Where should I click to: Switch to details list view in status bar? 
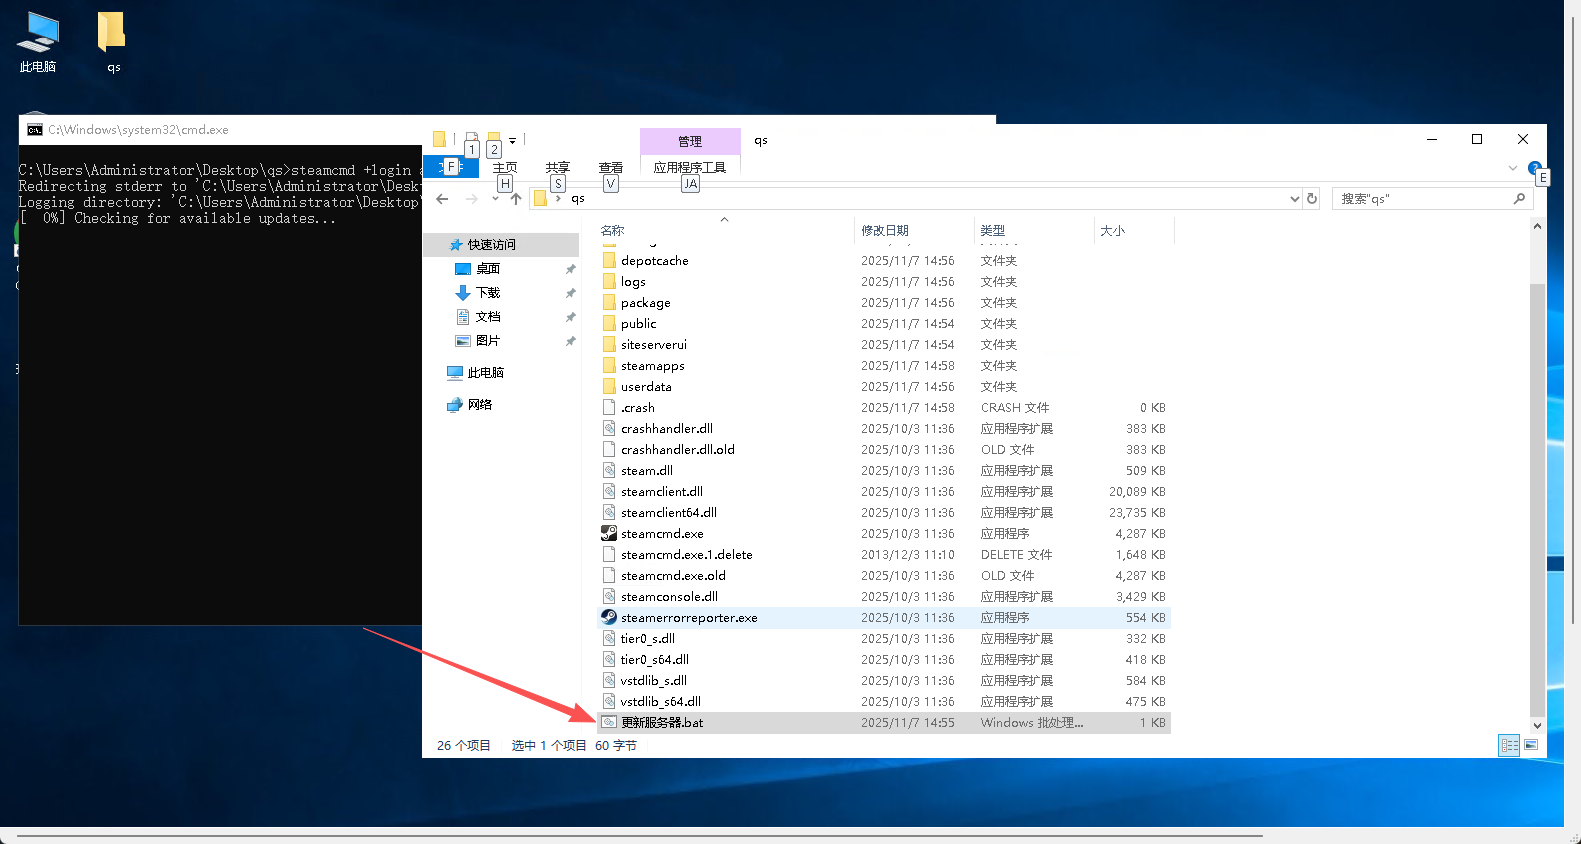click(x=1509, y=745)
